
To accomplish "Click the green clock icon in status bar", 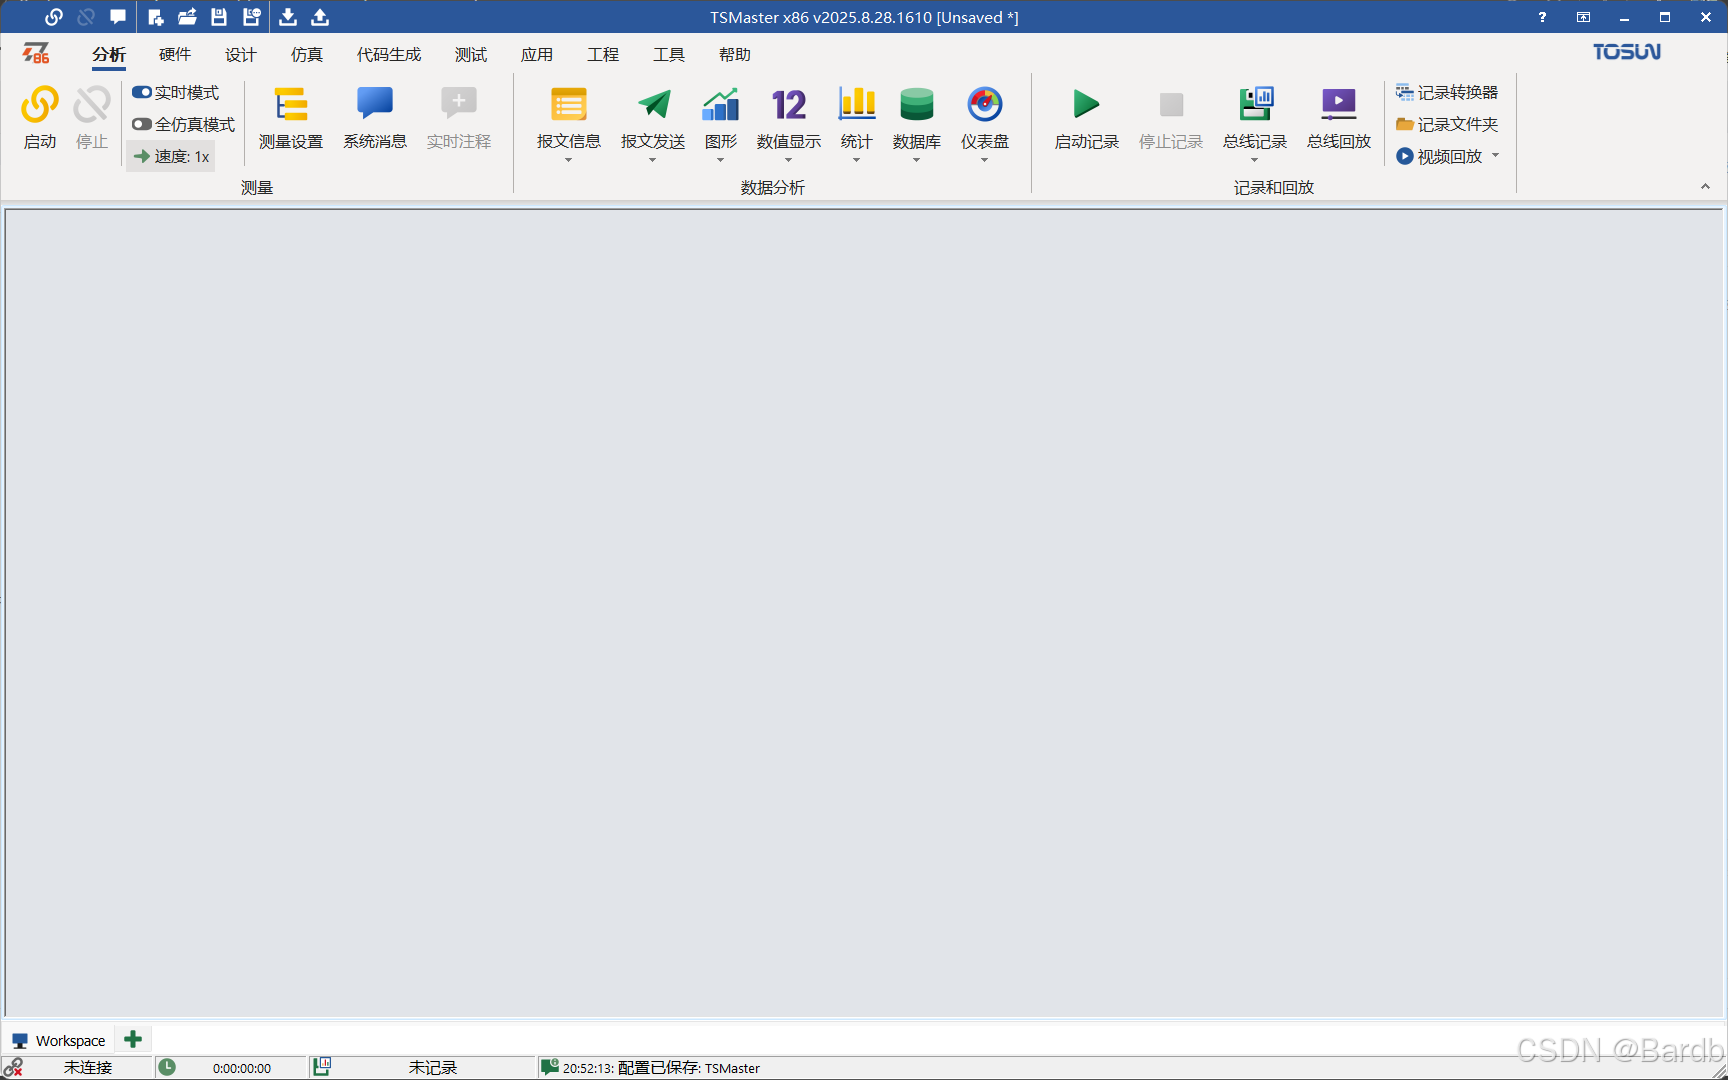I will 167,1067.
